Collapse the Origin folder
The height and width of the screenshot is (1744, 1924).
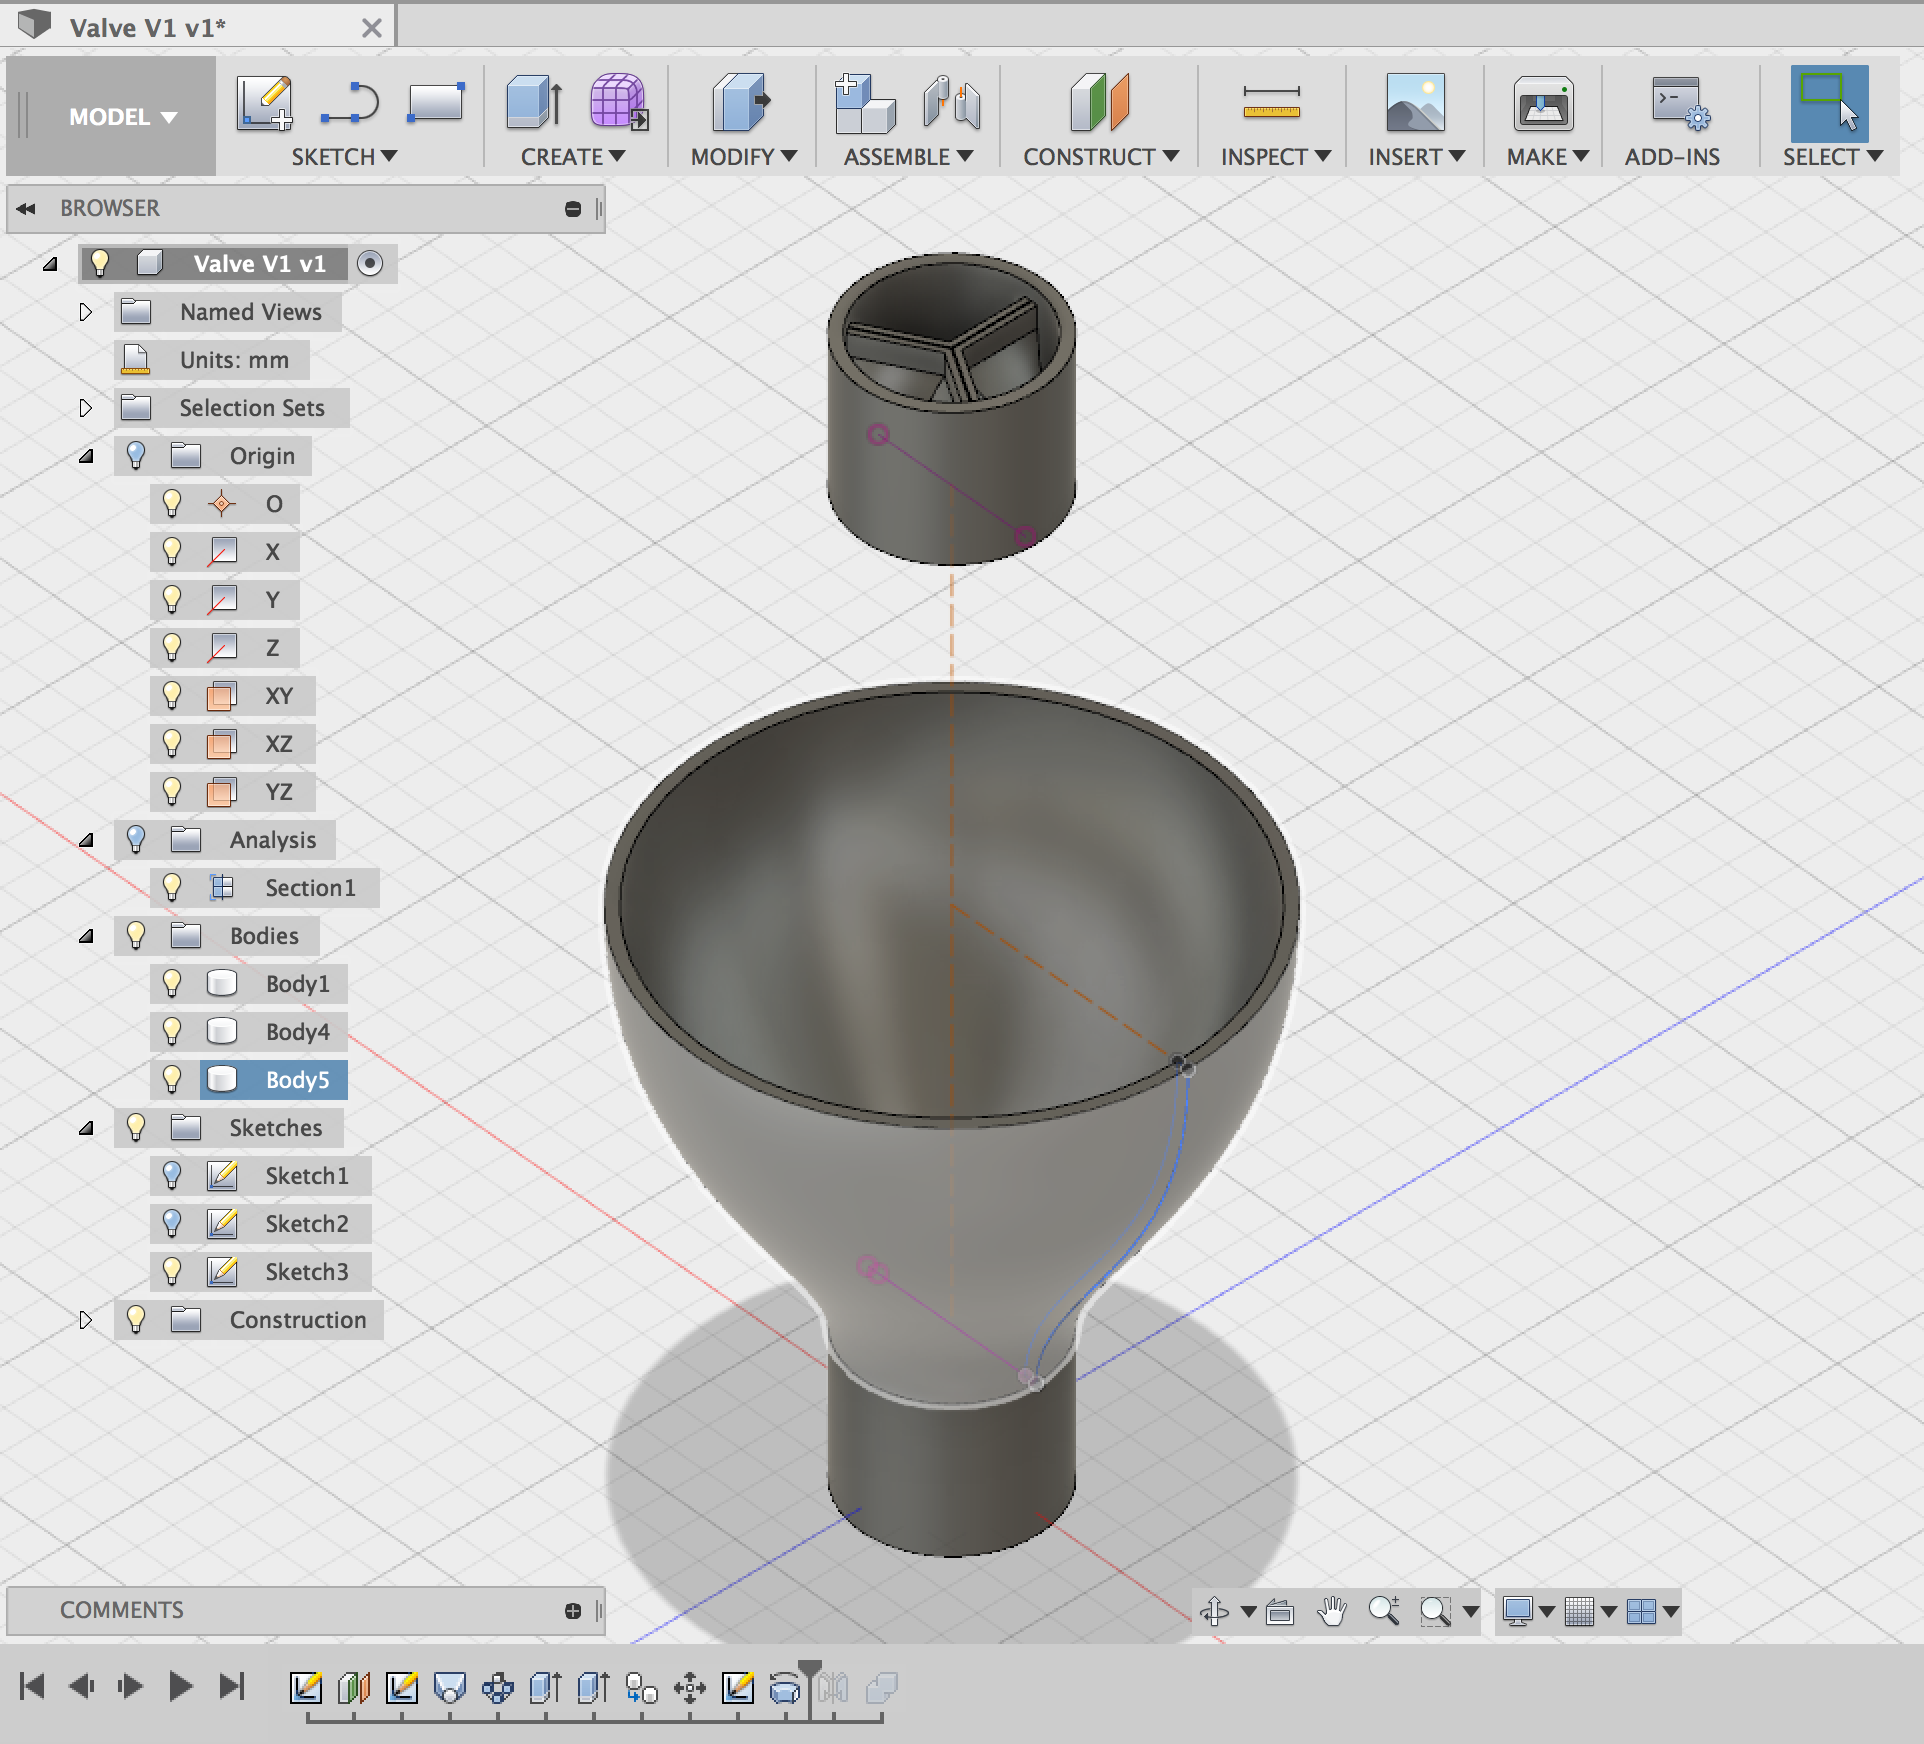tap(86, 456)
